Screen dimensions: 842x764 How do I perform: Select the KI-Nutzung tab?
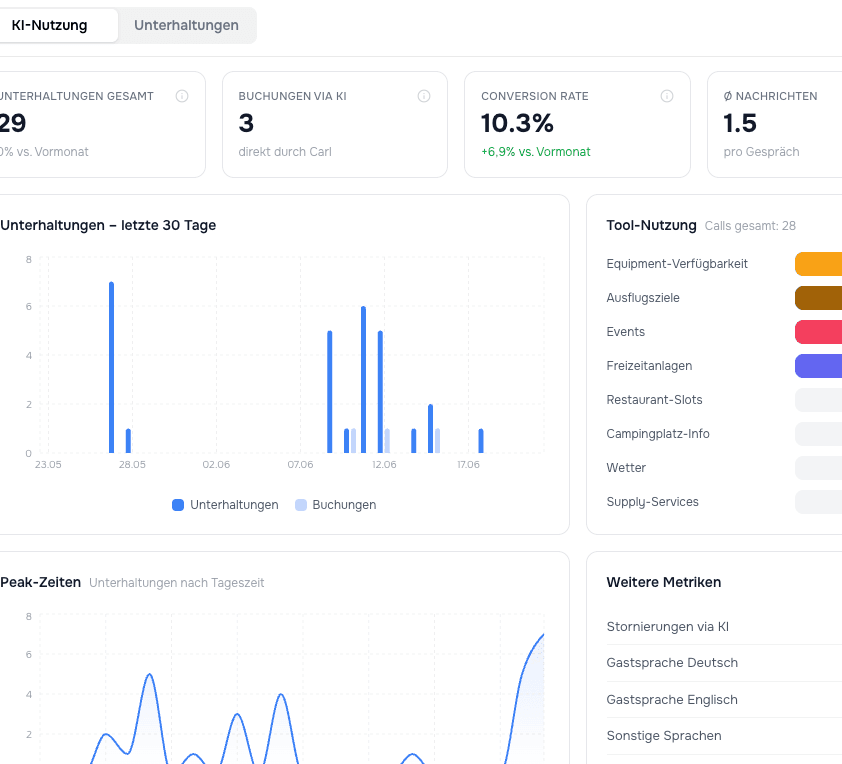tap(49, 25)
